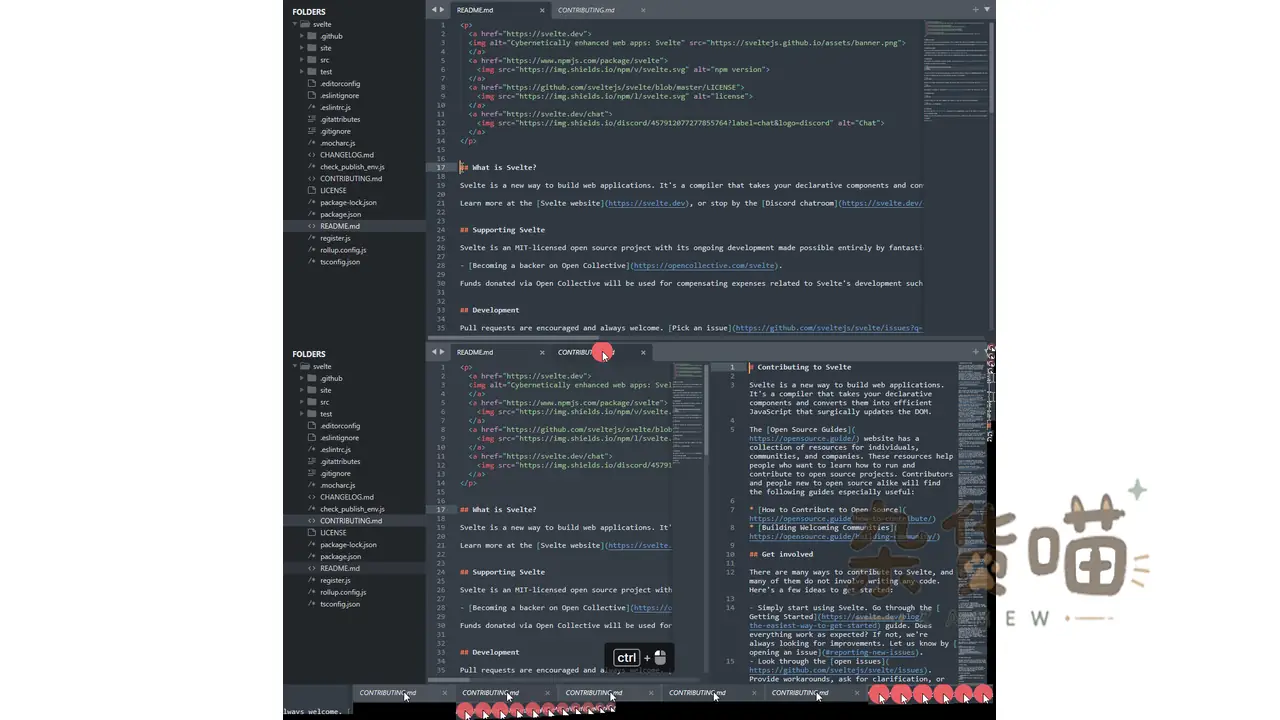The height and width of the screenshot is (720, 1280).
Task: Click previous-tab arrow in lower window
Action: pyautogui.click(x=433, y=352)
